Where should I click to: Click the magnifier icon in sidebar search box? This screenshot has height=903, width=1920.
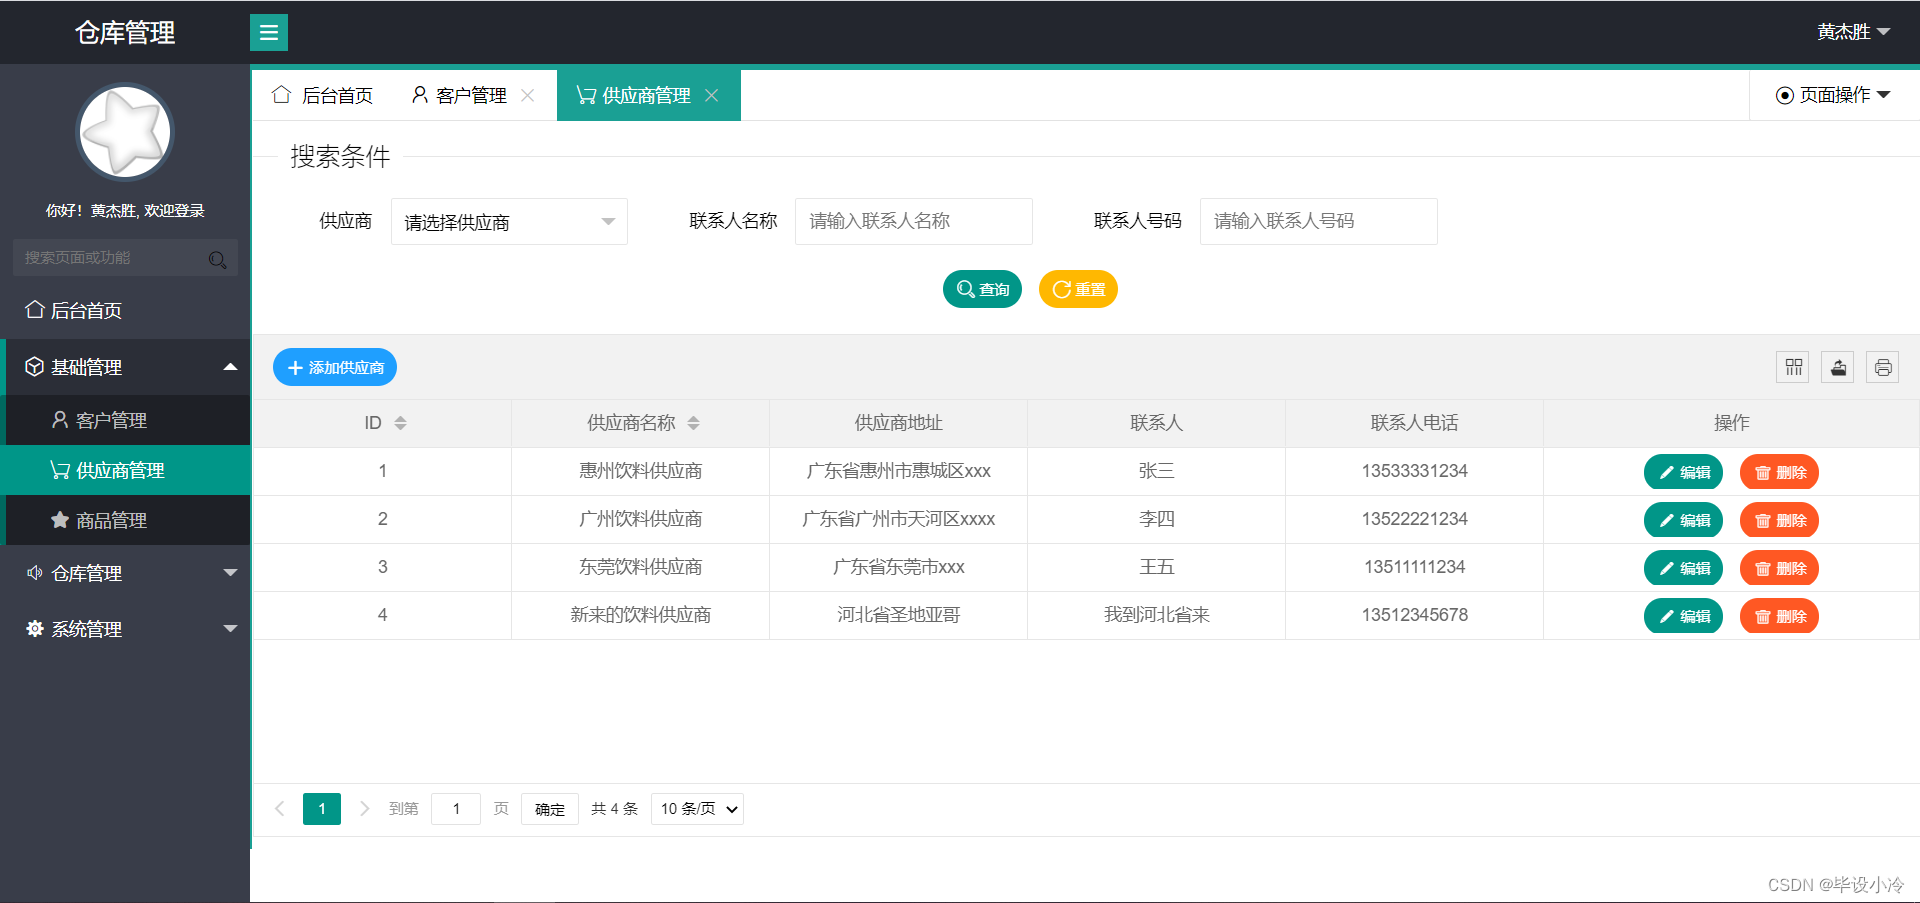point(218,258)
